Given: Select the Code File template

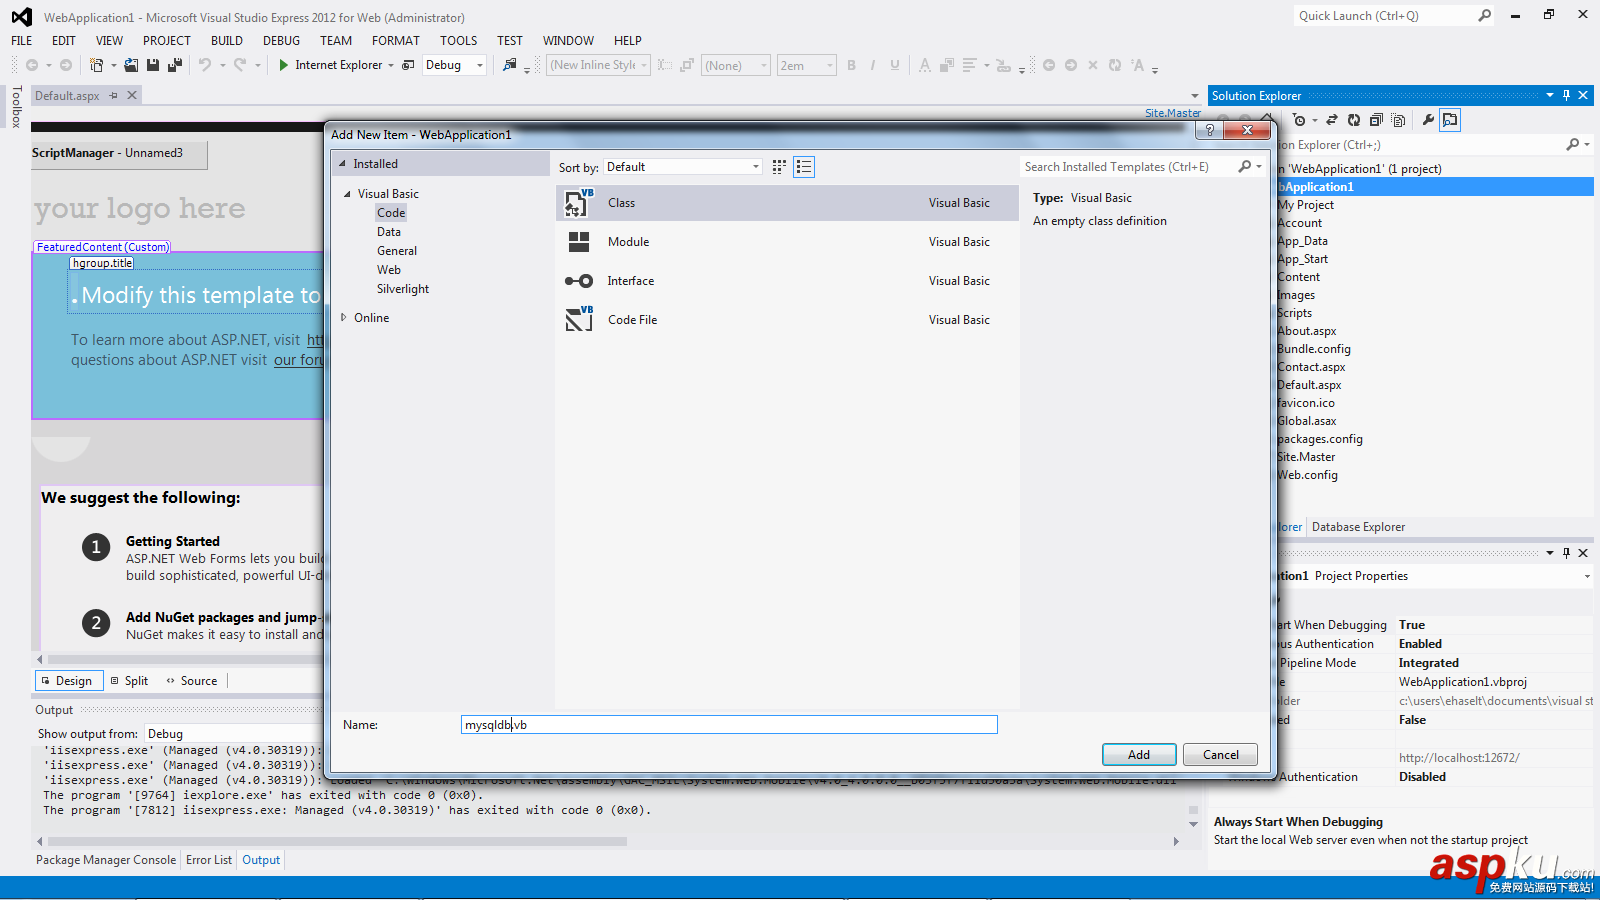Looking at the screenshot, I should pyautogui.click(x=787, y=320).
